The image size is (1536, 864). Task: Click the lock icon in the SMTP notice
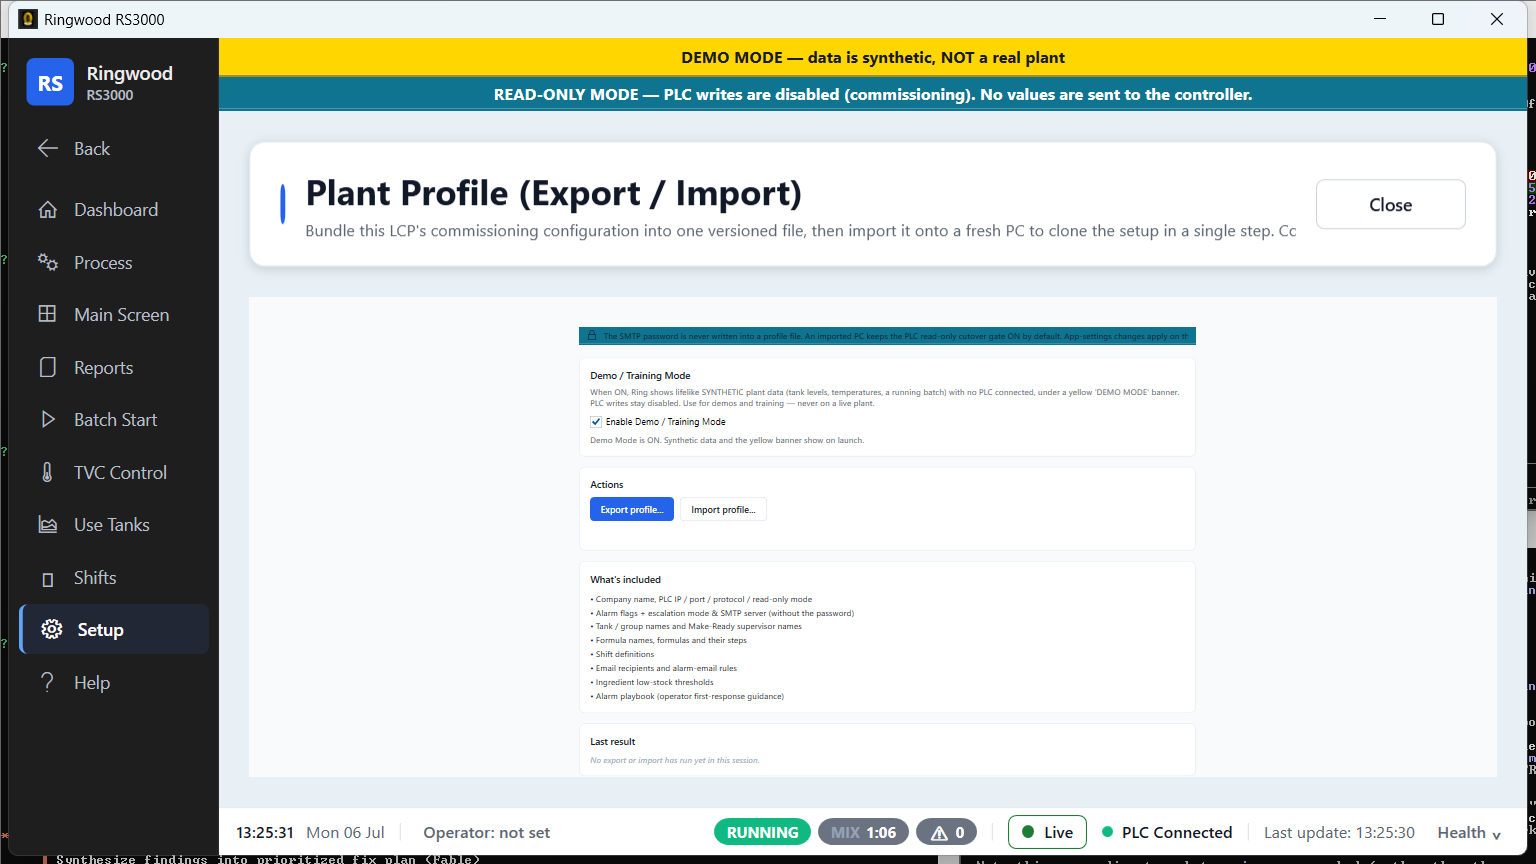pos(592,337)
